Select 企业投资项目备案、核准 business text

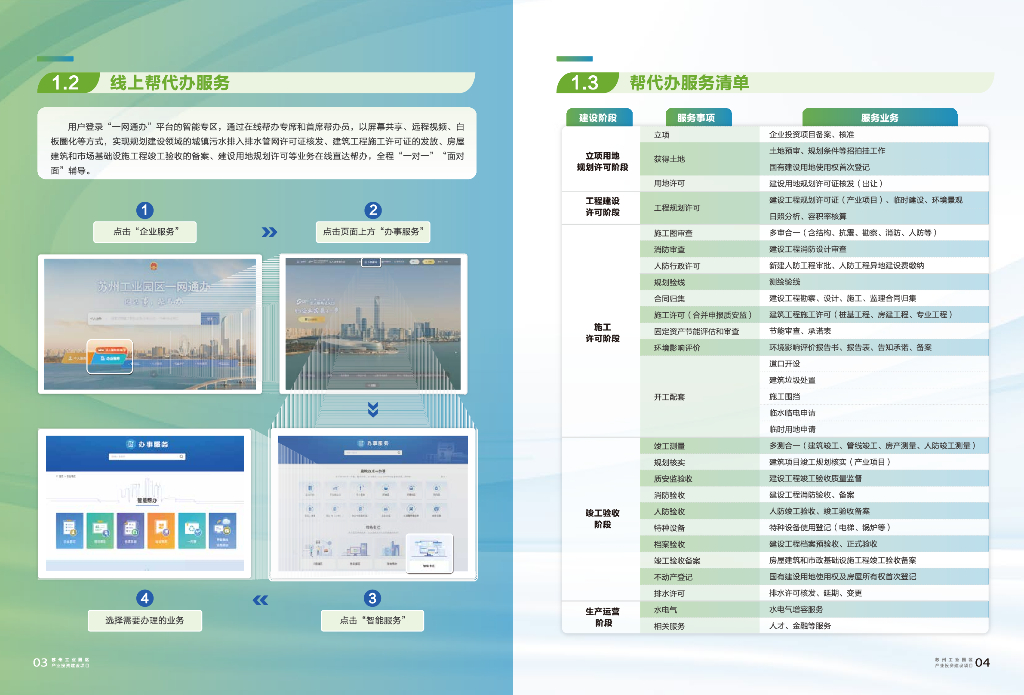811,135
